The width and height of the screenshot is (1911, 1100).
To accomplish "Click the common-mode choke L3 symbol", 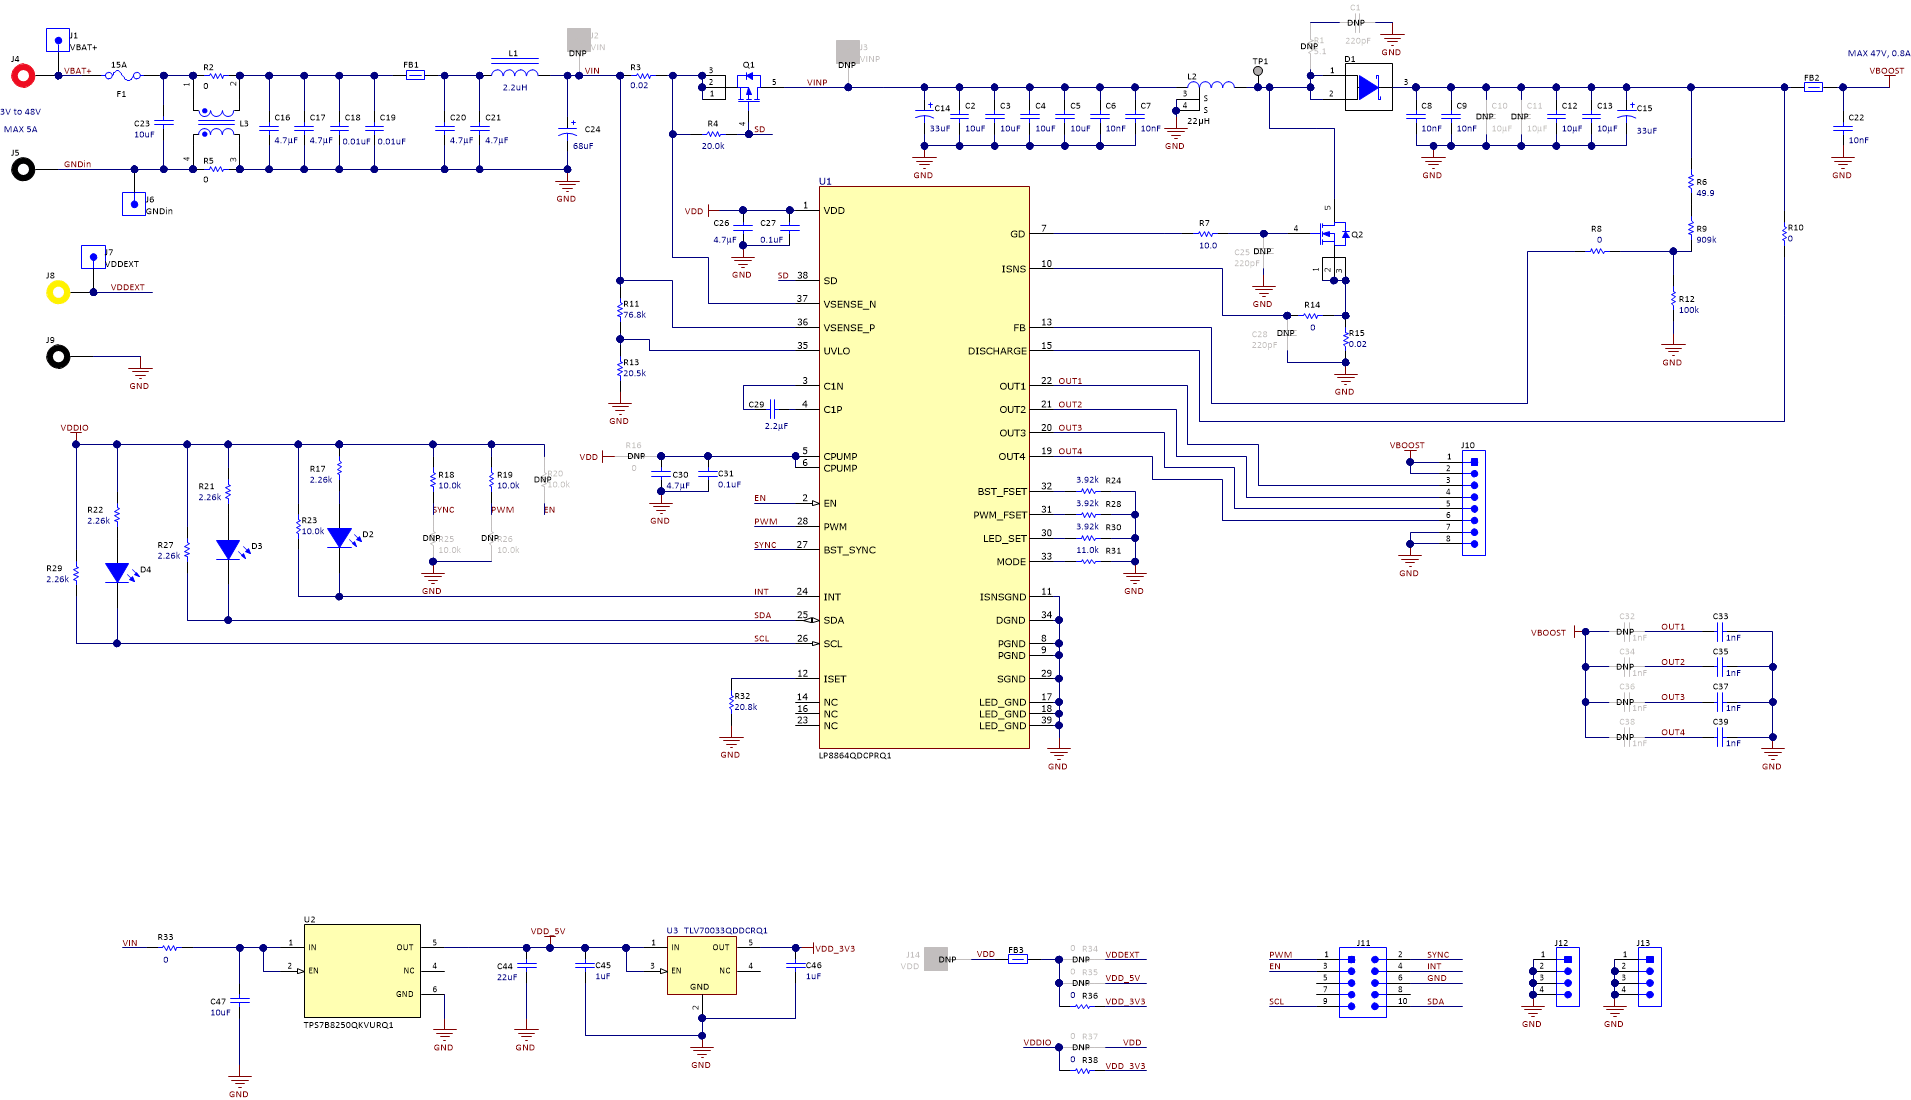I will tap(218, 120).
